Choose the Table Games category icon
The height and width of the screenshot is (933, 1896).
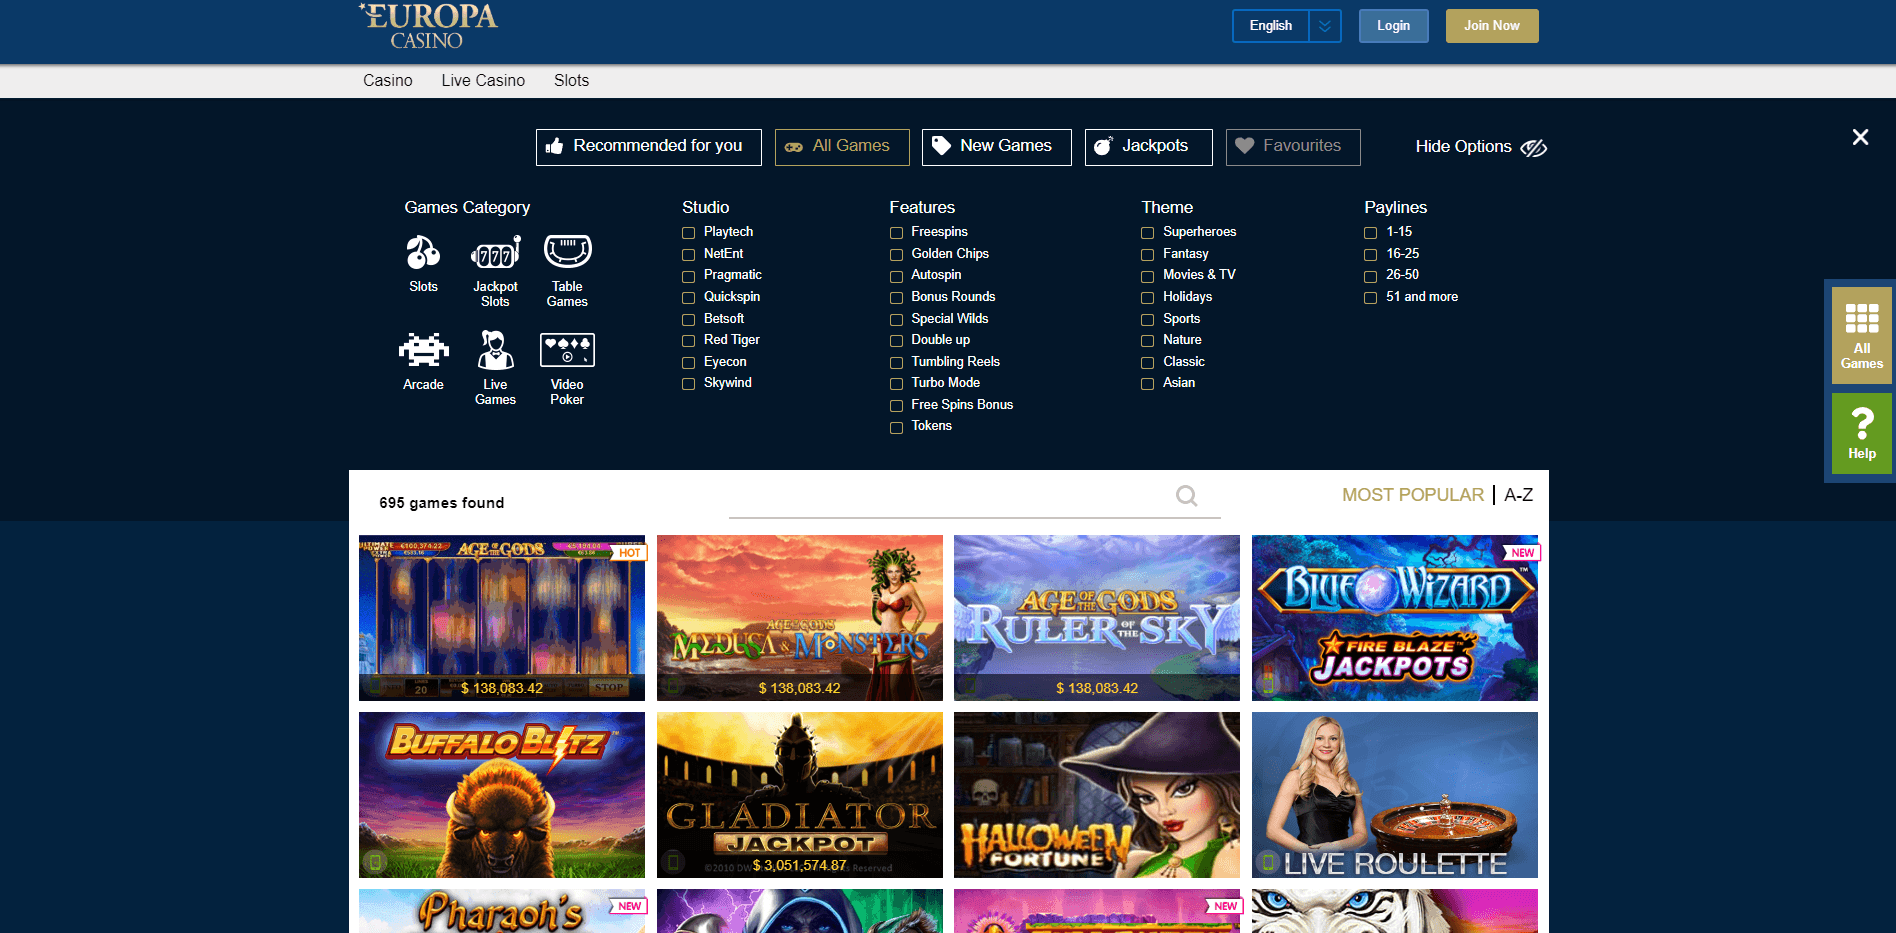pyautogui.click(x=567, y=252)
